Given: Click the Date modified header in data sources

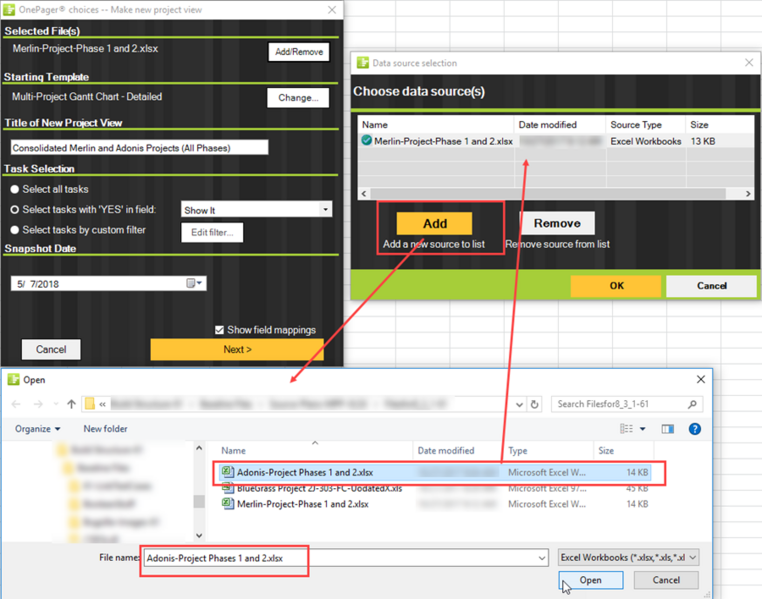Looking at the screenshot, I should 547,125.
